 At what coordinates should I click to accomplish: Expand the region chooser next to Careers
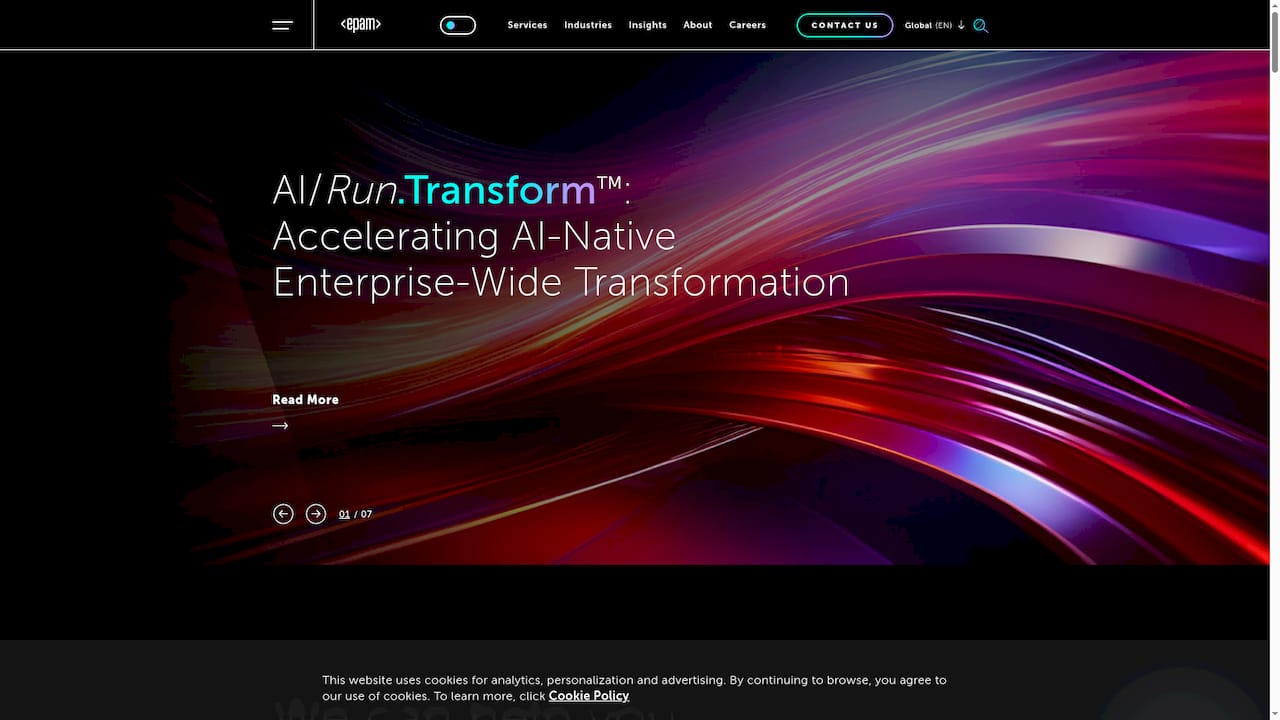928,25
